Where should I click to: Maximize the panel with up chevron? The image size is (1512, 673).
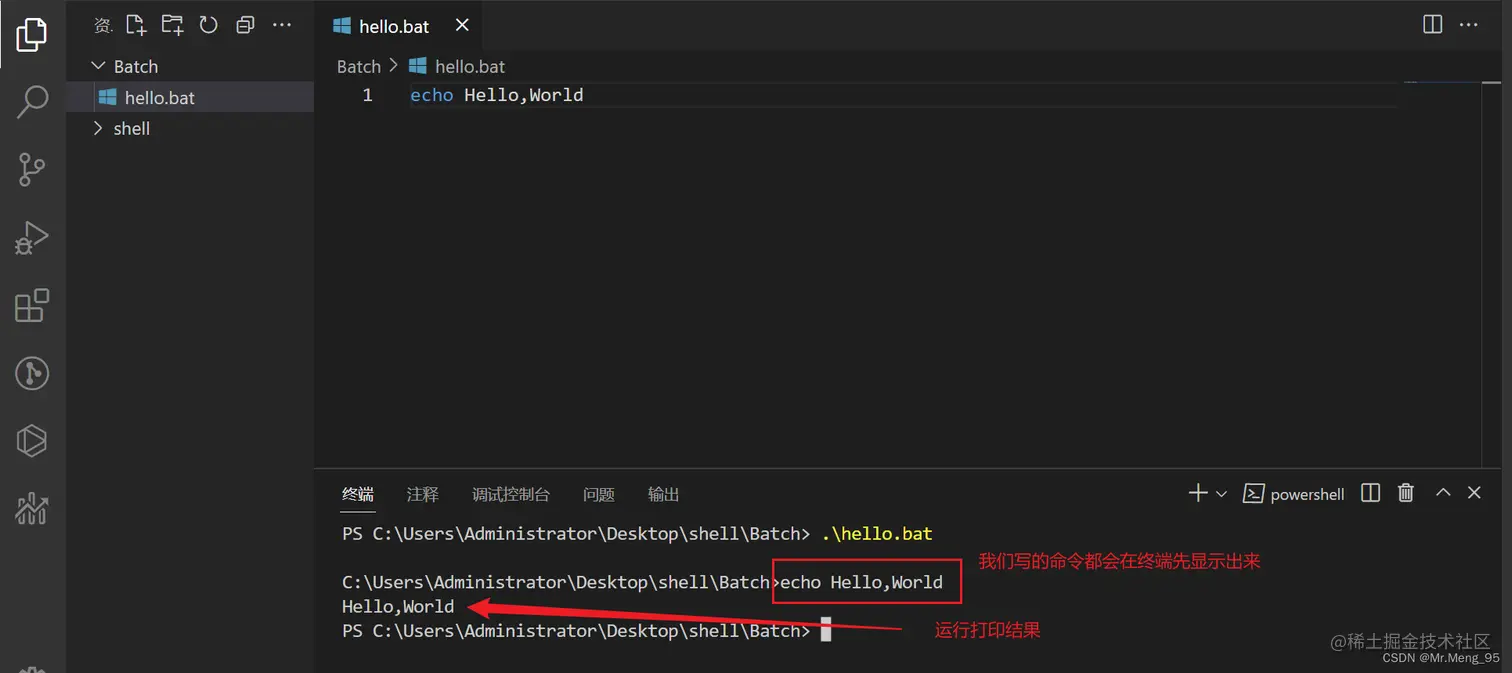point(1443,493)
